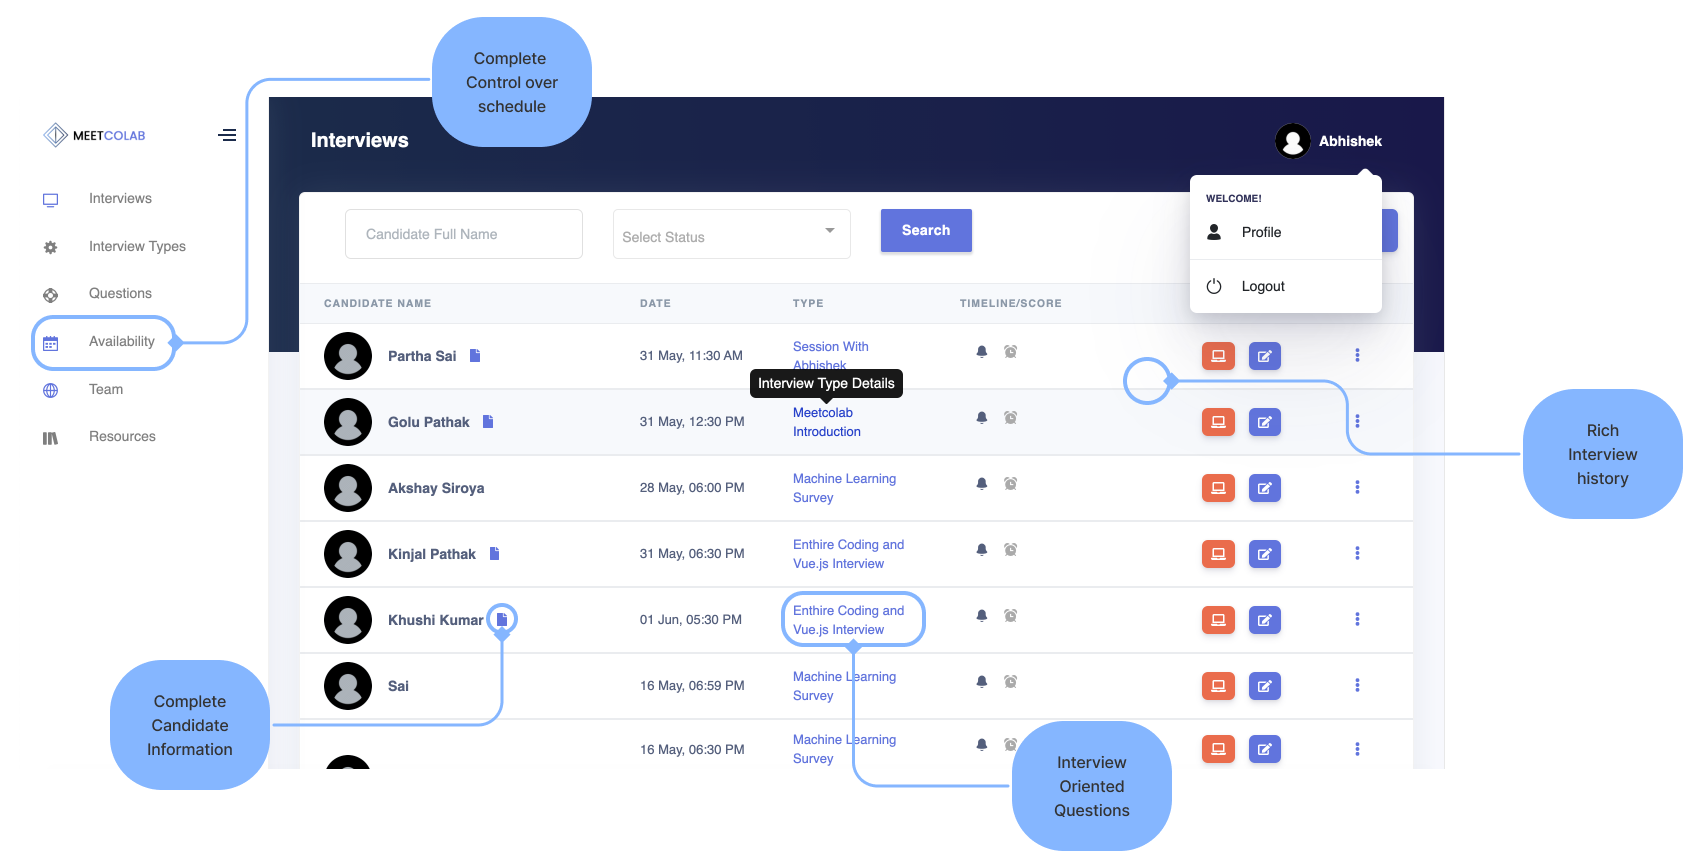The width and height of the screenshot is (1705, 868).
Task: Click the blue edit button in Golu Pathak's row
Action: 1264,422
